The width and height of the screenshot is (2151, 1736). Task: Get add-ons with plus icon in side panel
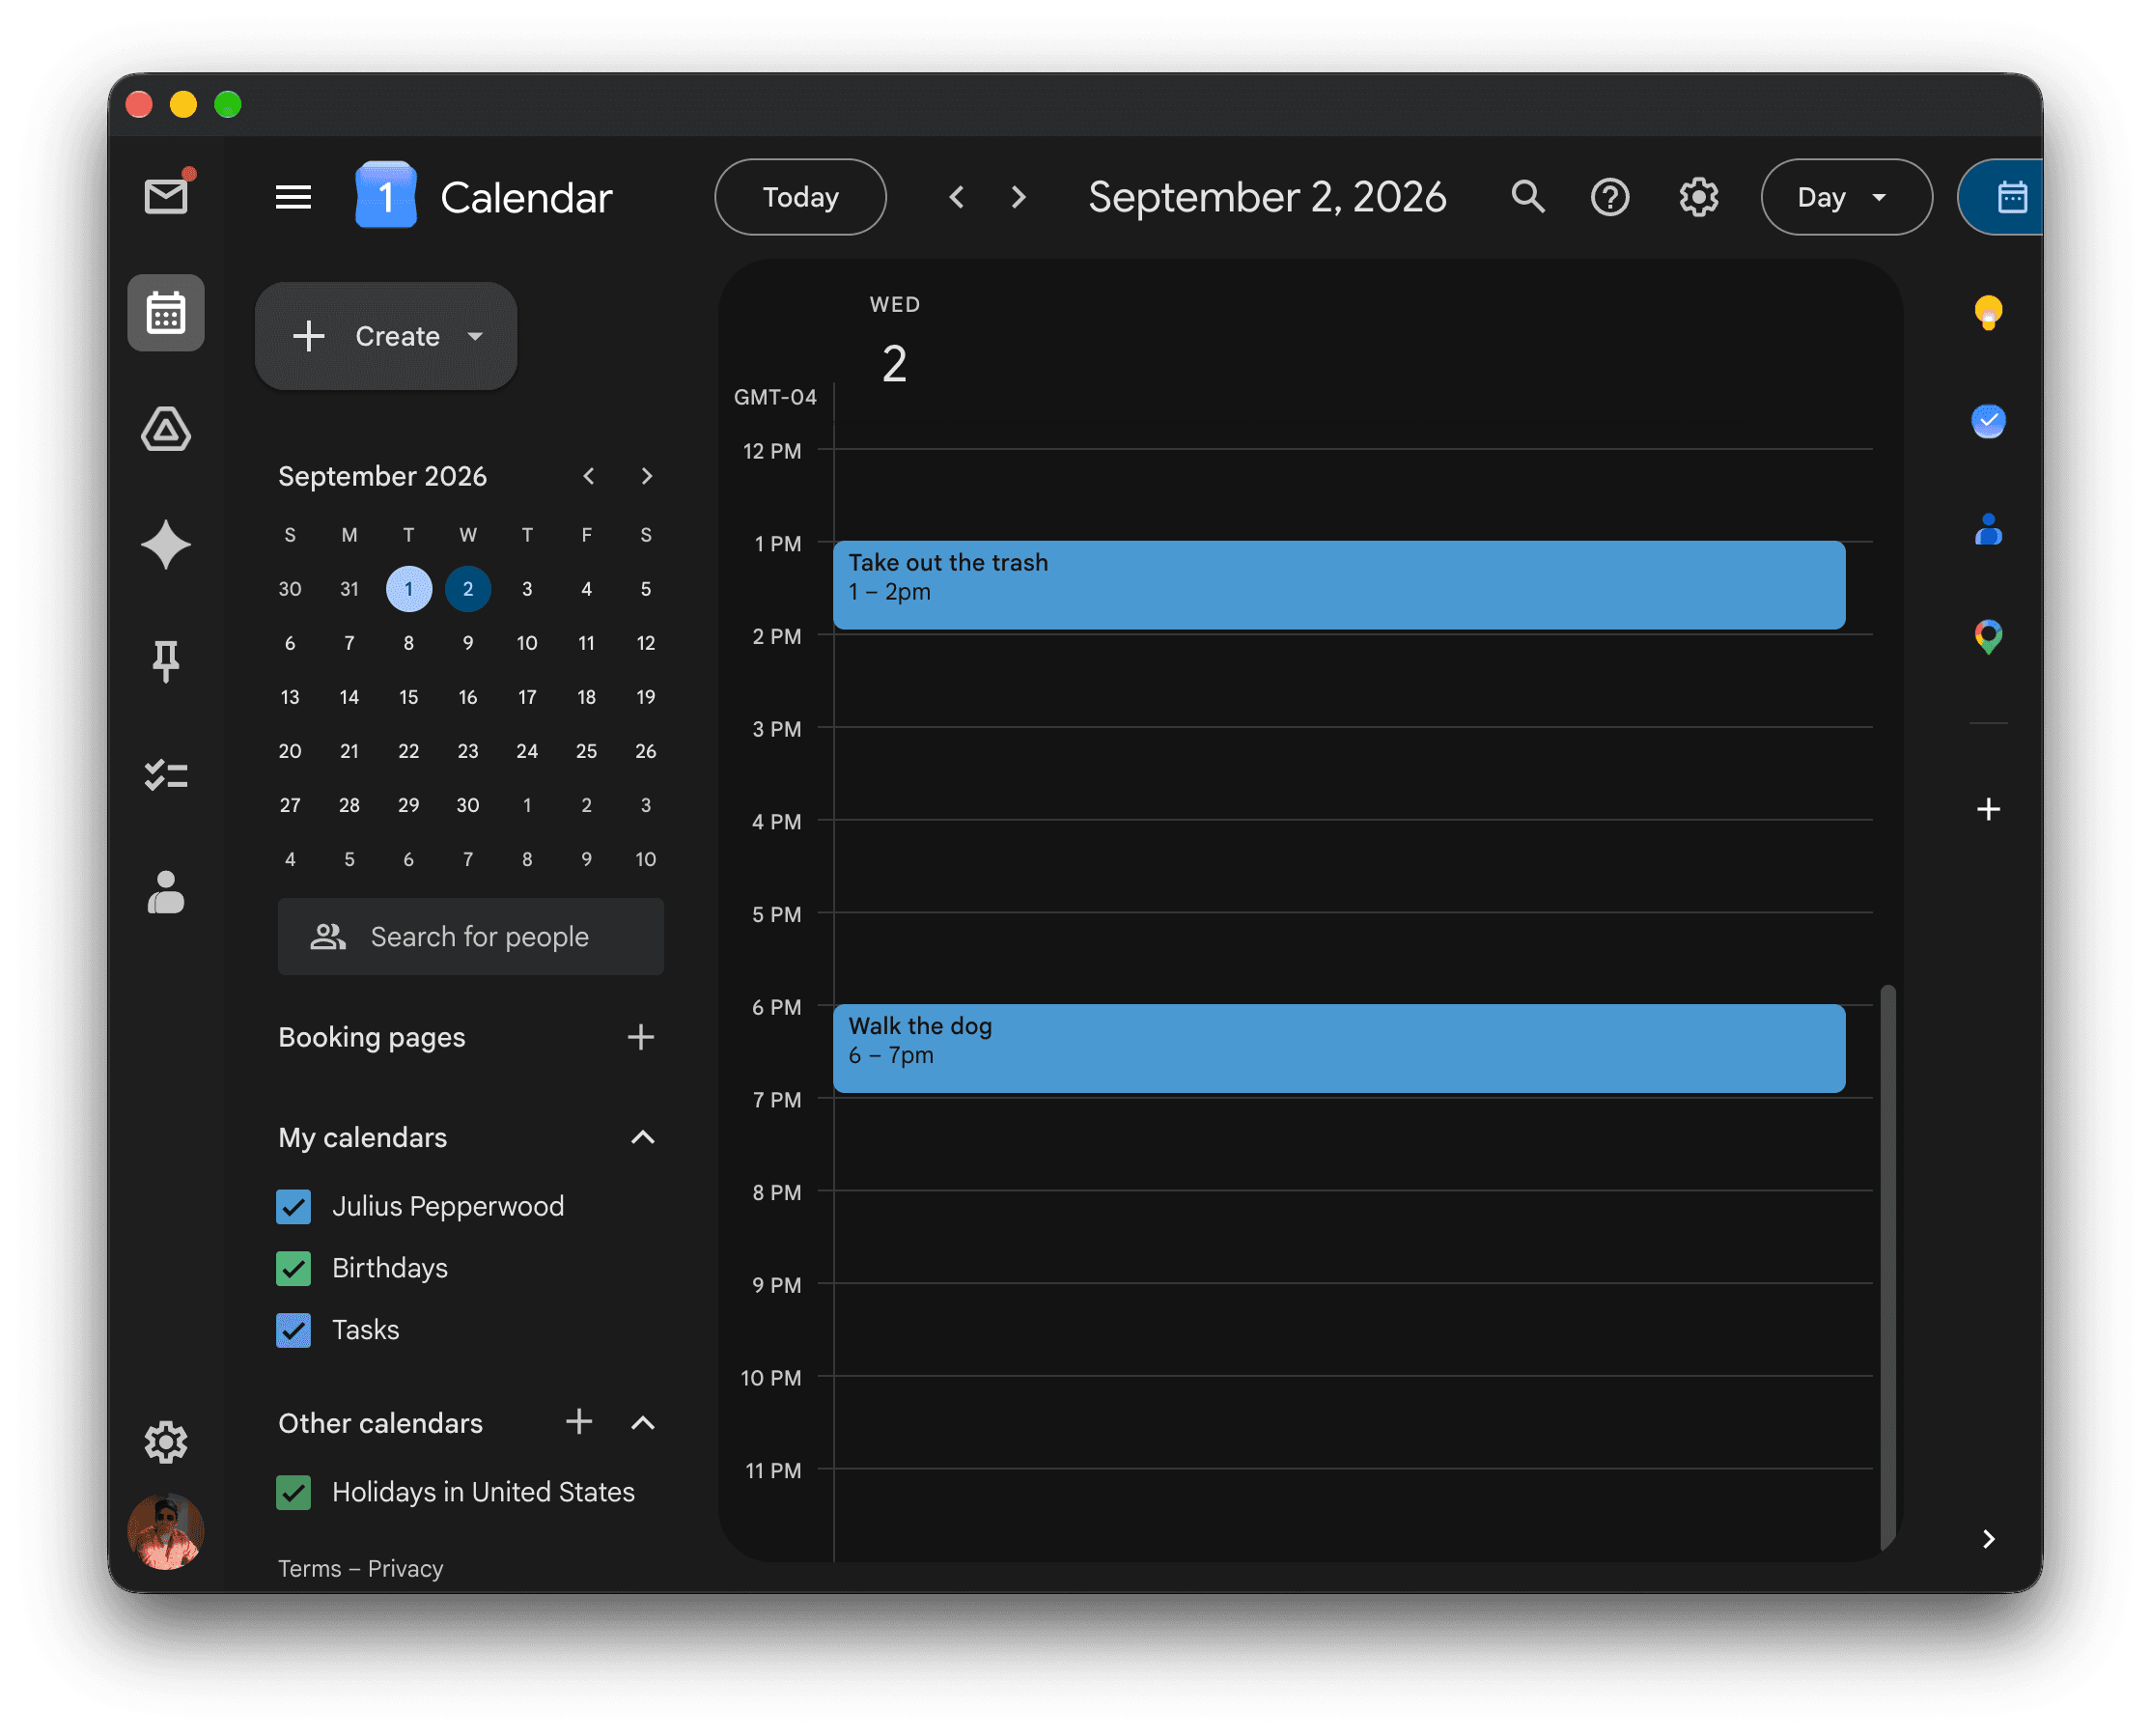[x=1988, y=809]
